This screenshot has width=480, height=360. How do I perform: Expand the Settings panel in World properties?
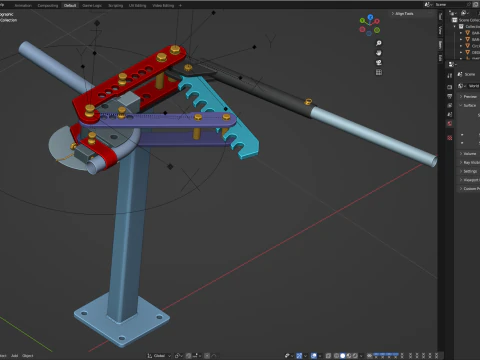tap(469, 171)
